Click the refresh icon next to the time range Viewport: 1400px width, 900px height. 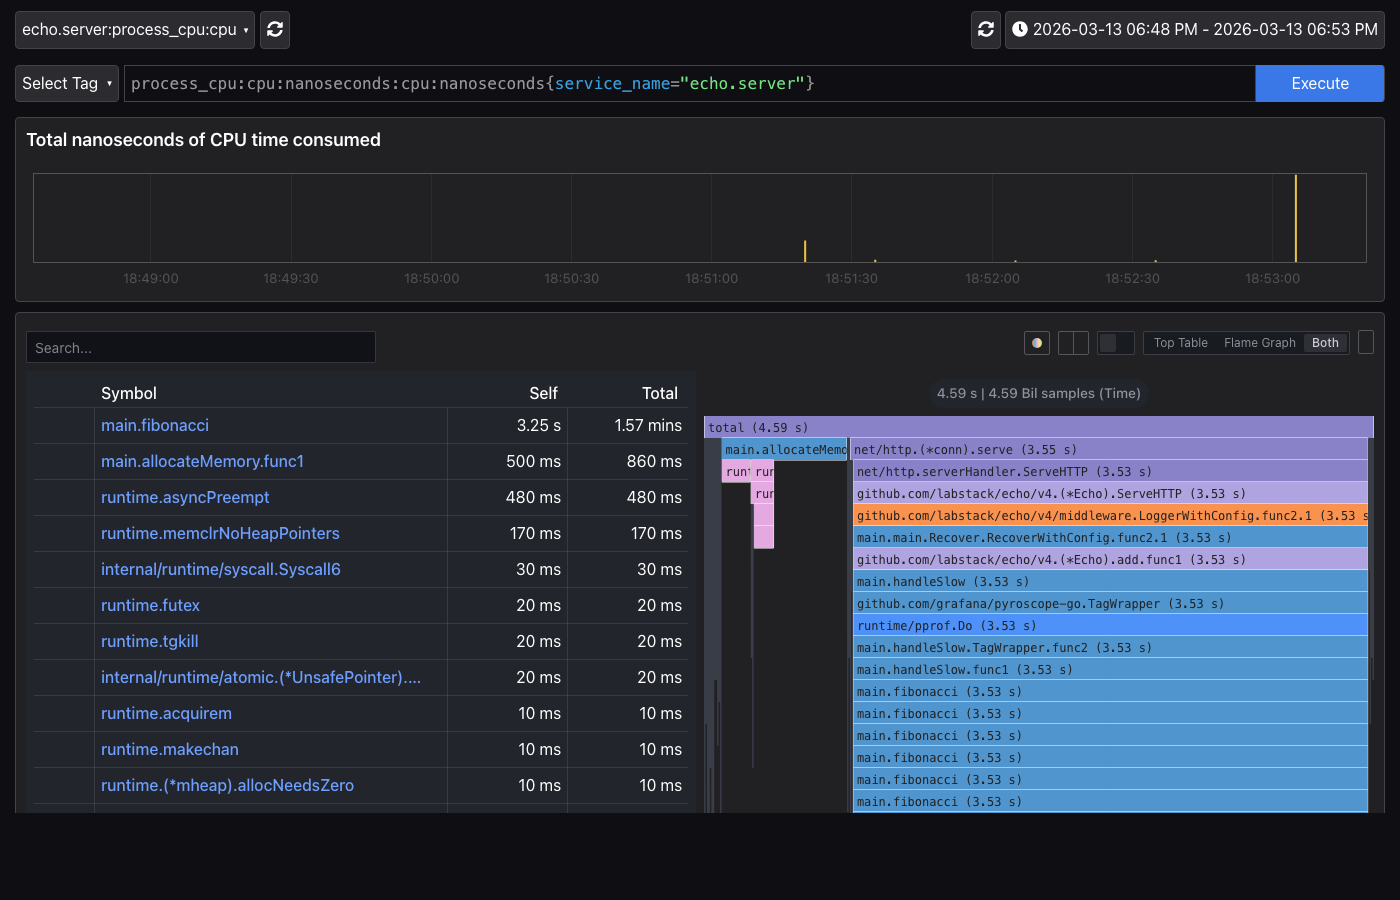click(x=985, y=29)
